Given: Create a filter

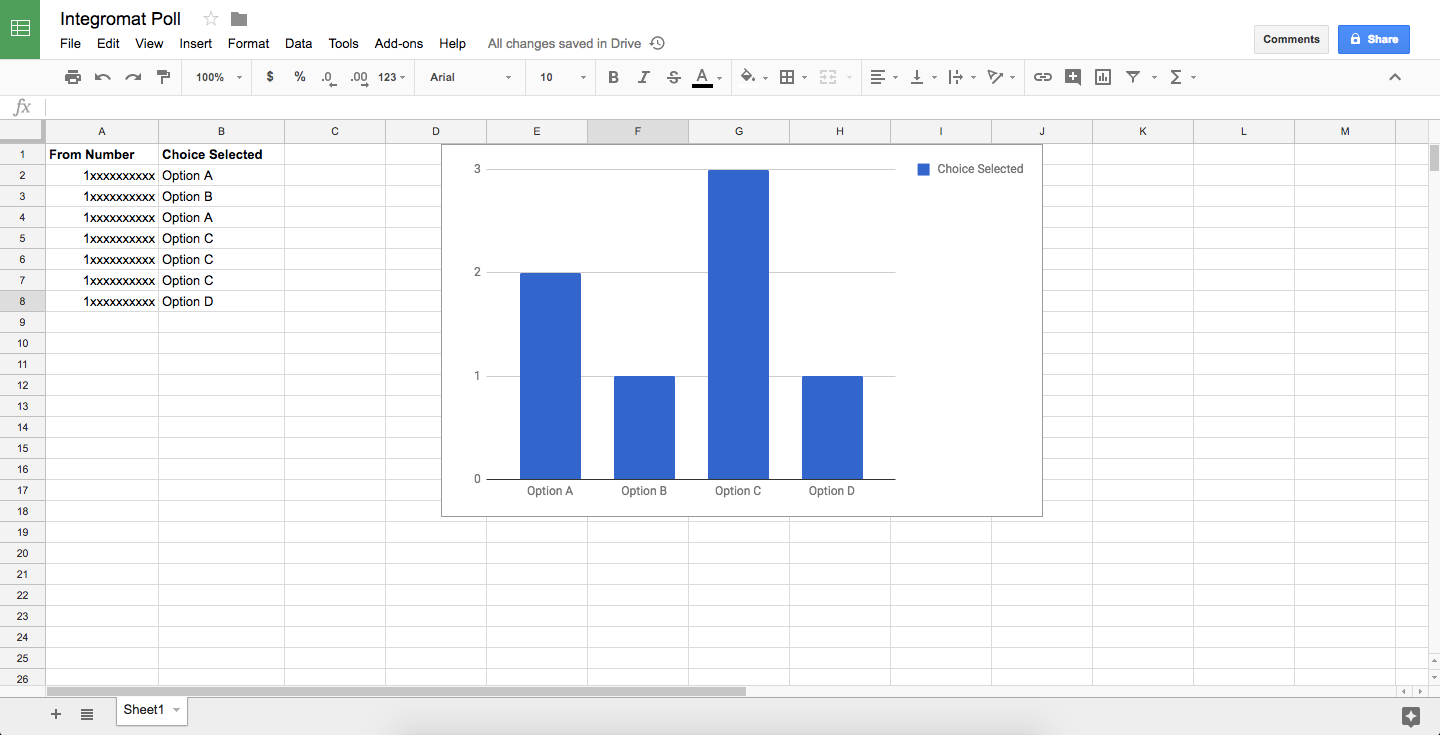Looking at the screenshot, I should coord(1133,77).
